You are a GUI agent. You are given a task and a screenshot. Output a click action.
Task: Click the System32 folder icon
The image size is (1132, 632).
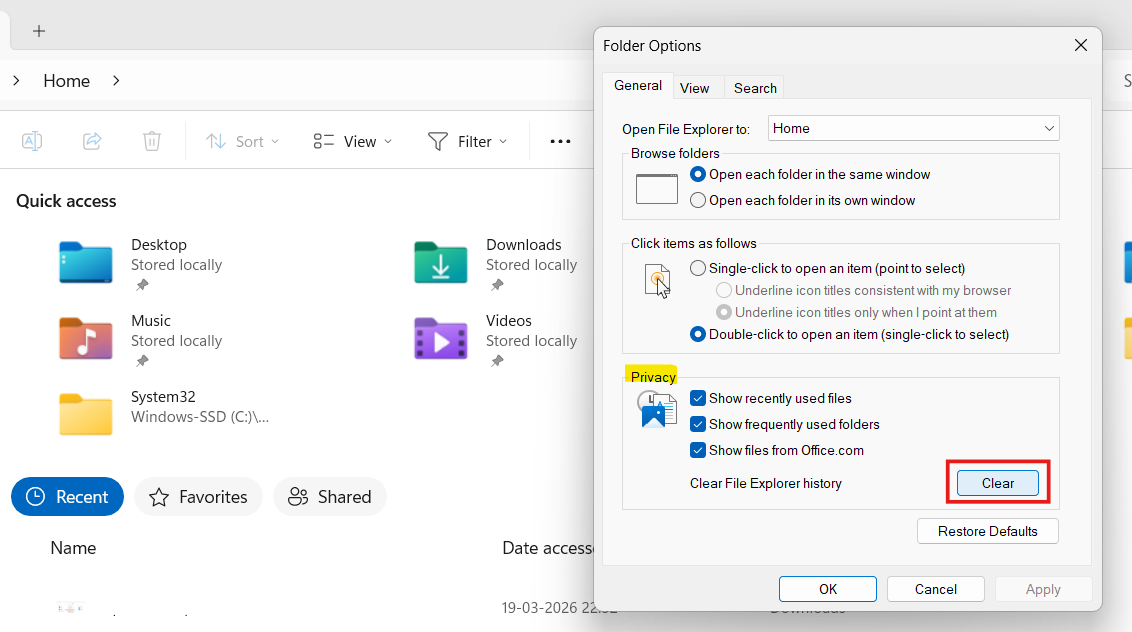click(85, 415)
